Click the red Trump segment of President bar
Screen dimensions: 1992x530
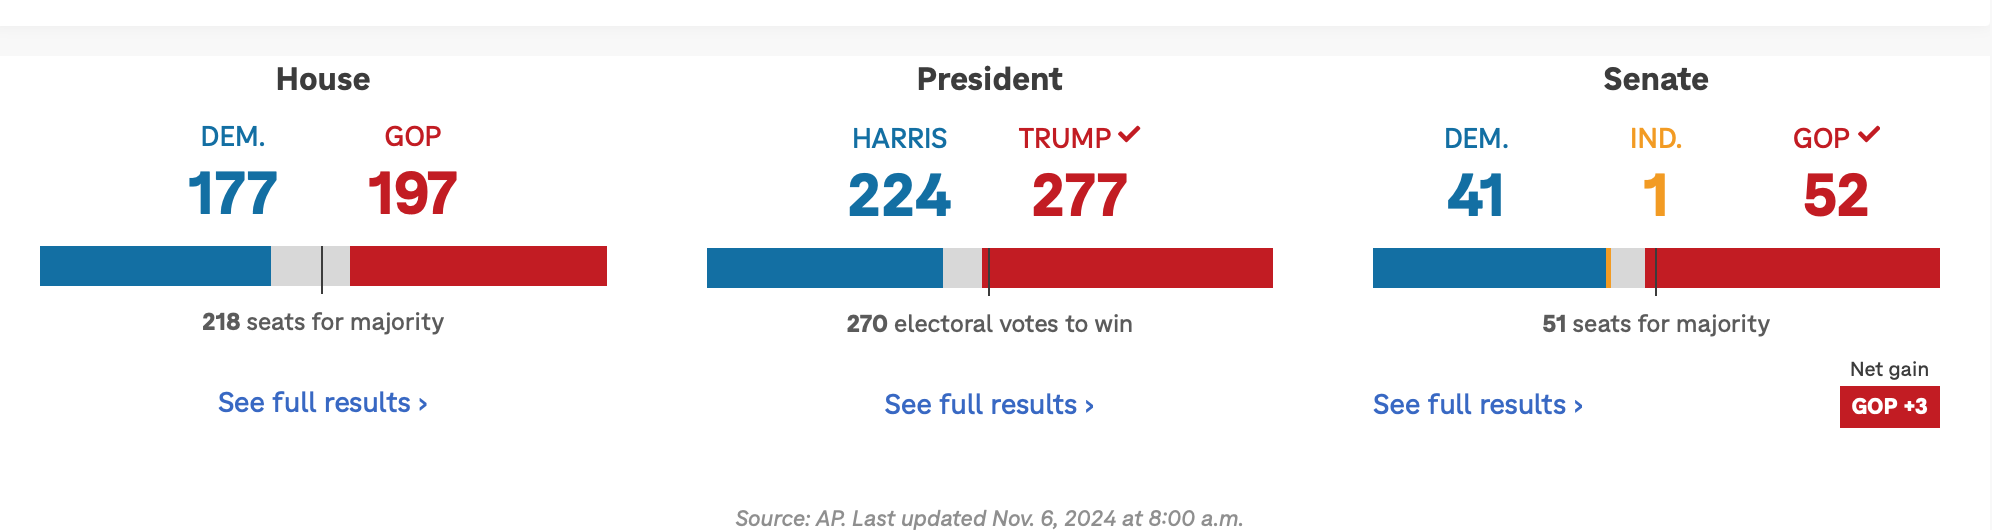[1130, 268]
